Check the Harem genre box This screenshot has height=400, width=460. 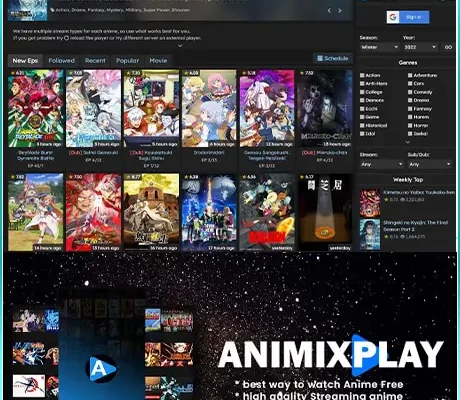tap(410, 117)
